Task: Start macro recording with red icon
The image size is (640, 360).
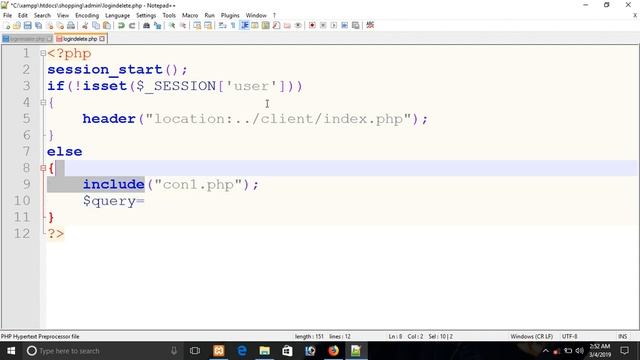Action: coord(312,25)
